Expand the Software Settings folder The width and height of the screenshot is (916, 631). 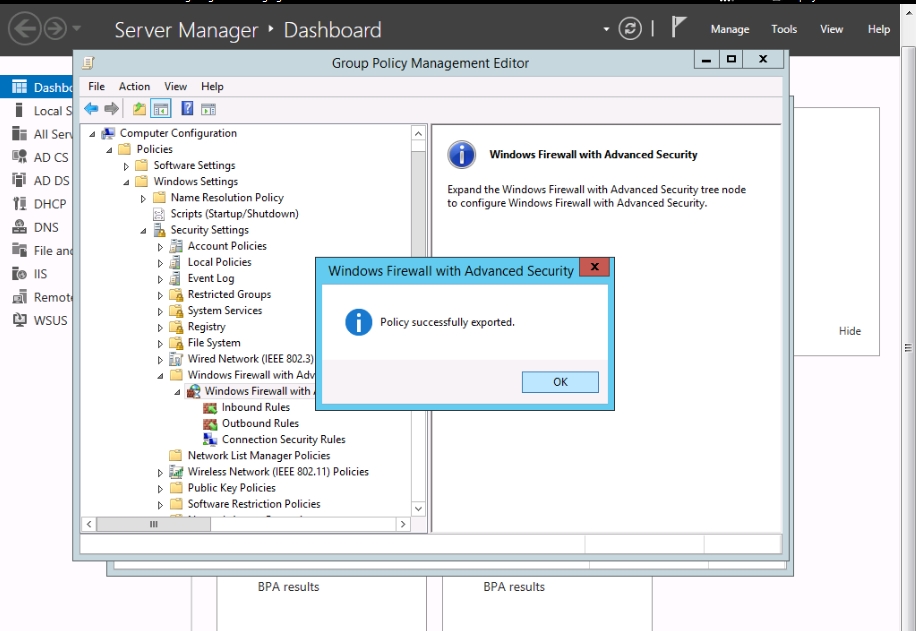(126, 167)
